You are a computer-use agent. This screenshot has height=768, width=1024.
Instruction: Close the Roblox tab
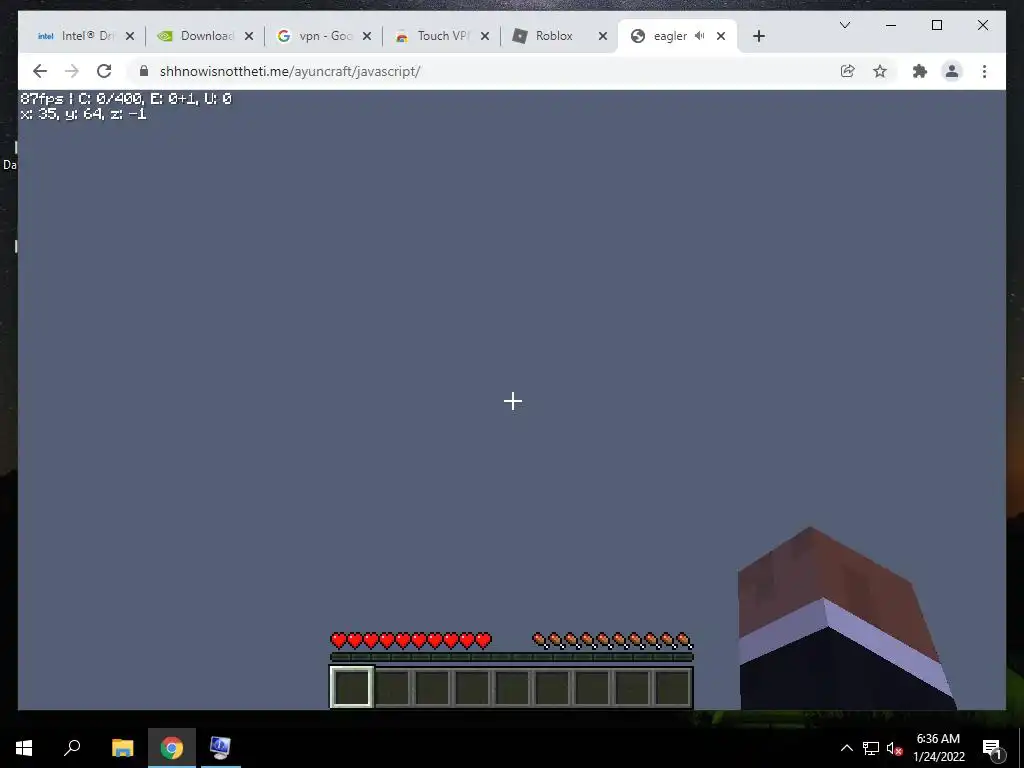(603, 36)
